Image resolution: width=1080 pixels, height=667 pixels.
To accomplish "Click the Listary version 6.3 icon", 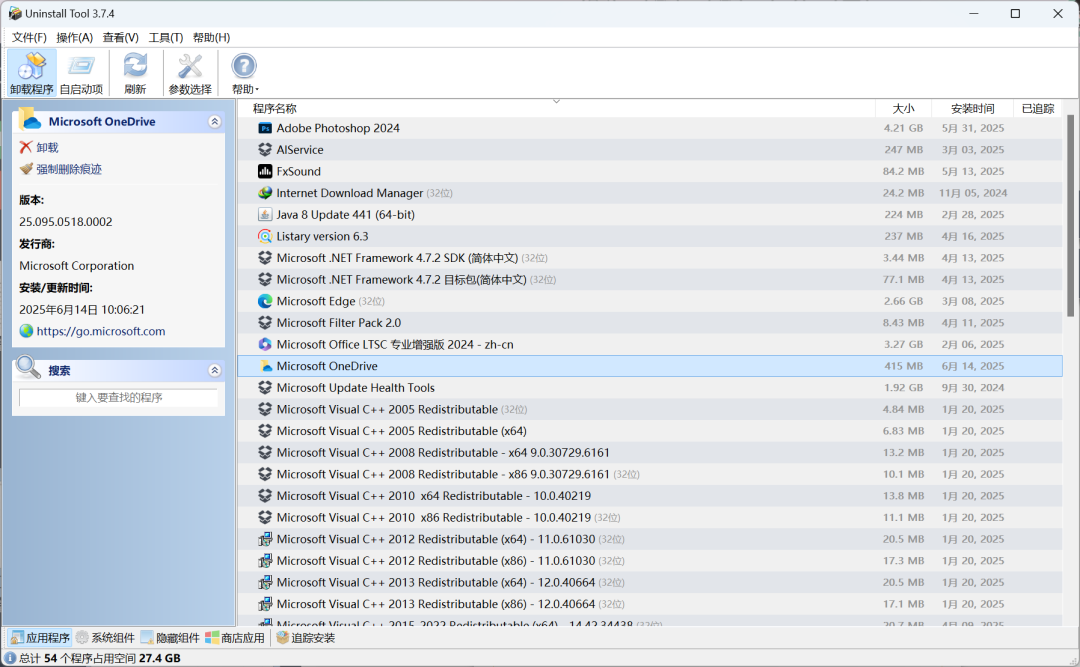I will click(x=265, y=236).
